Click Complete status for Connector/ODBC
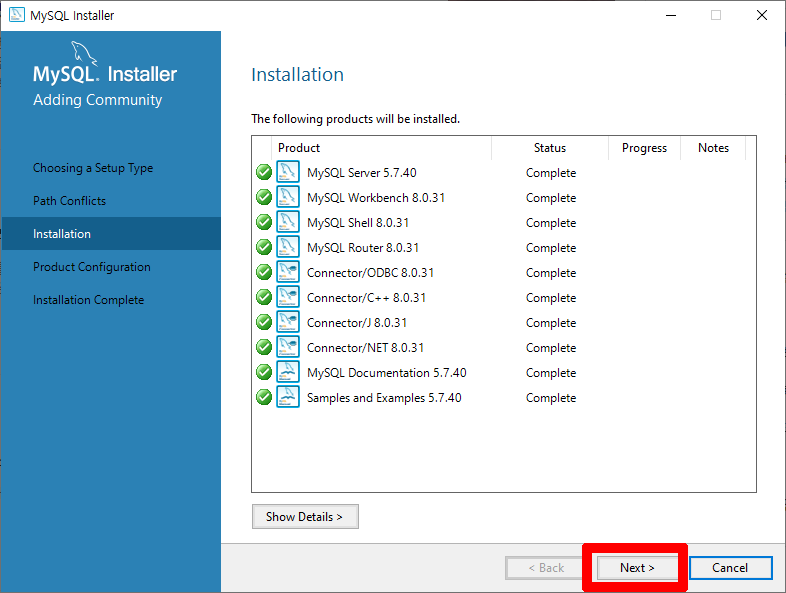This screenshot has width=786, height=593. tap(551, 274)
